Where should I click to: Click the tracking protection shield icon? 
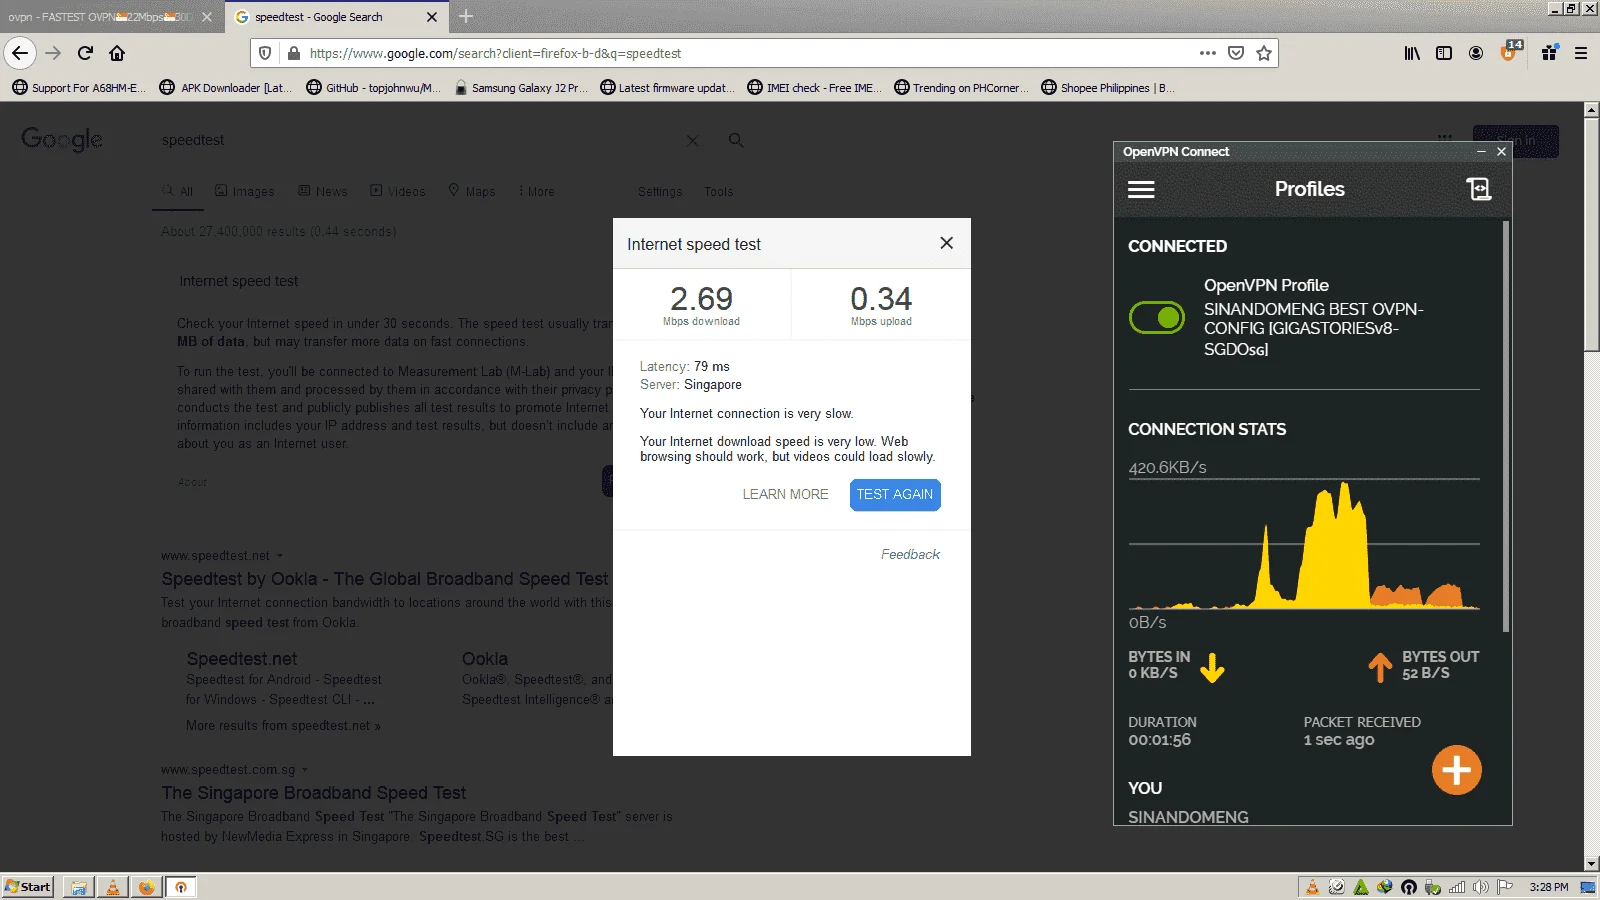[x=265, y=53]
